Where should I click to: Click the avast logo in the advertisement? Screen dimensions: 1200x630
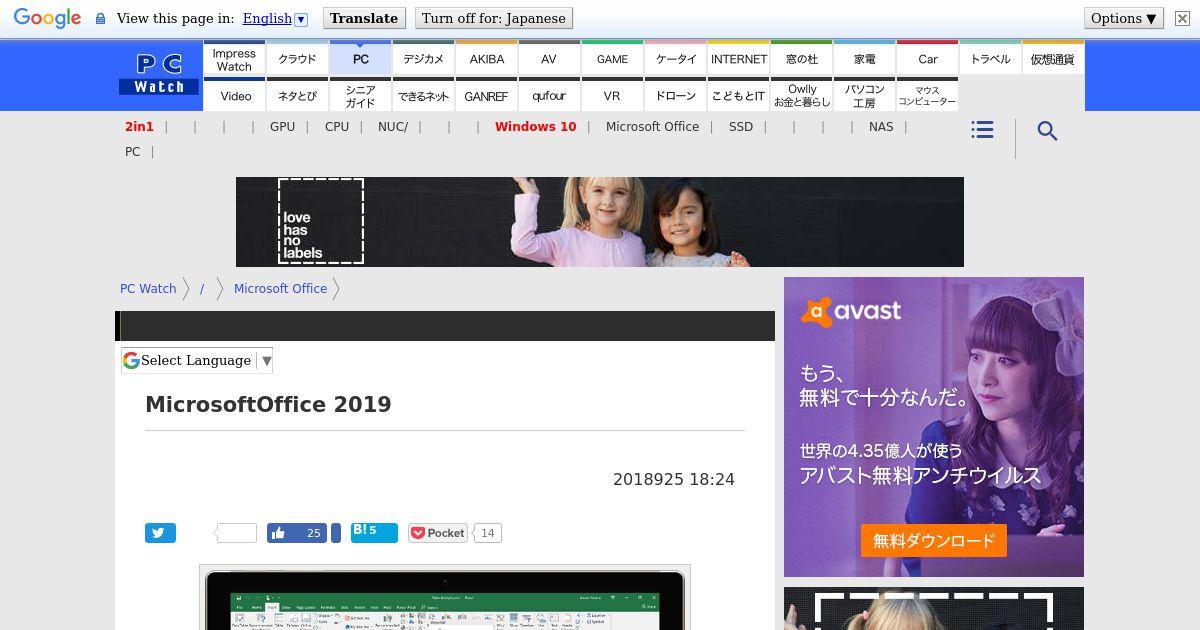[851, 312]
